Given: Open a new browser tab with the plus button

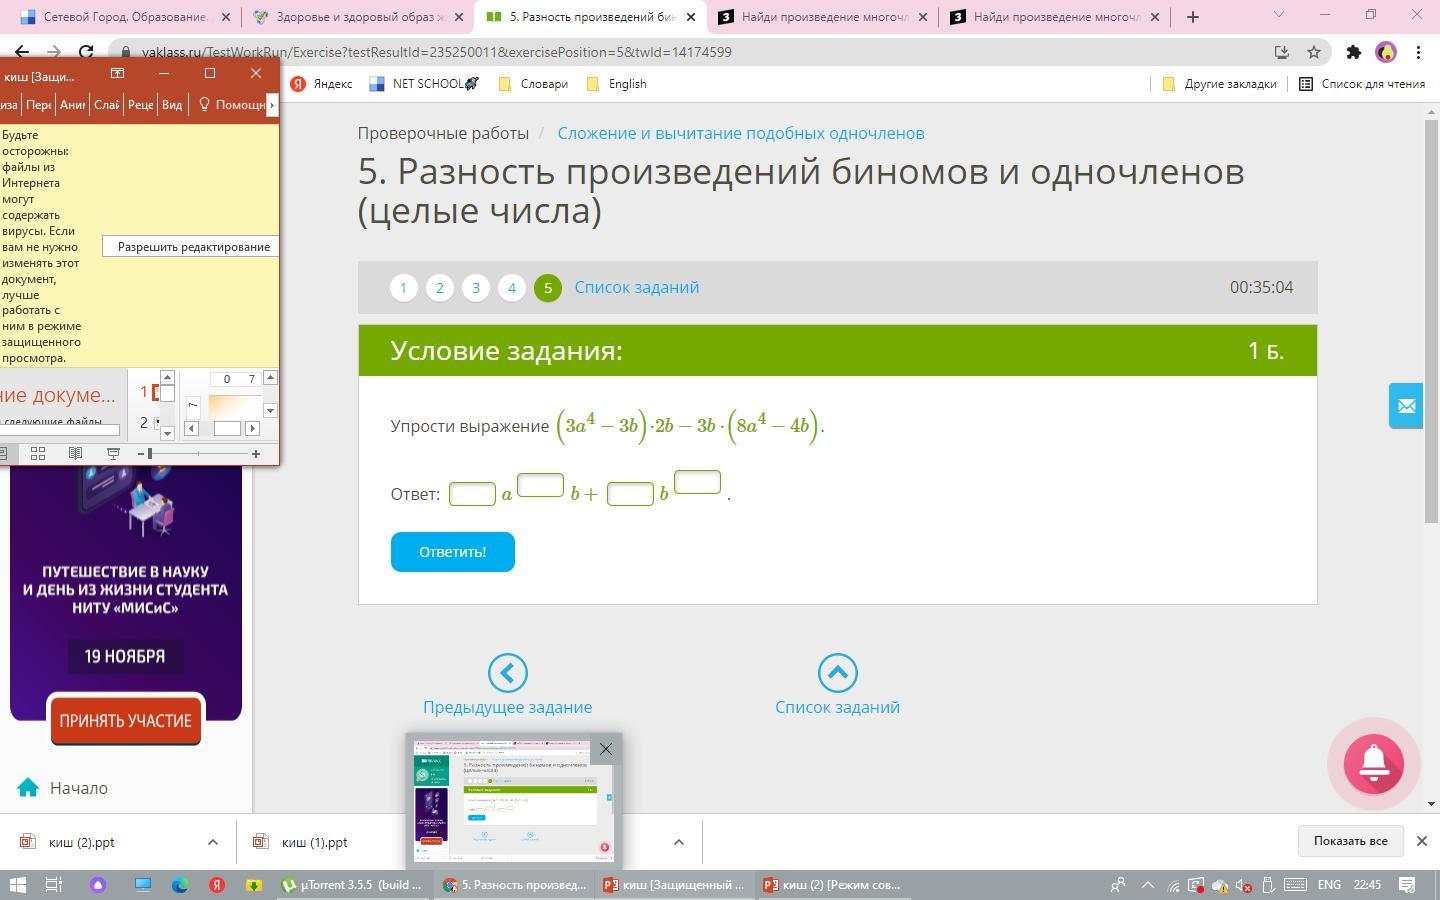Looking at the screenshot, I should pos(1193,17).
